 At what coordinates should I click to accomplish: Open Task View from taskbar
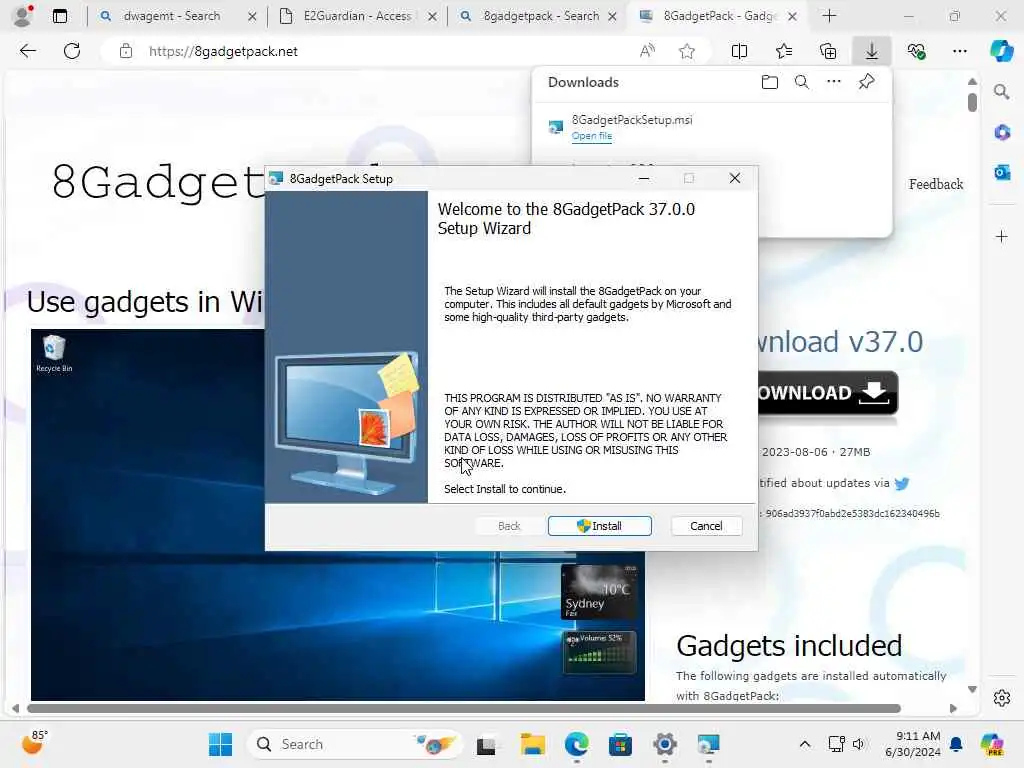coord(487,744)
